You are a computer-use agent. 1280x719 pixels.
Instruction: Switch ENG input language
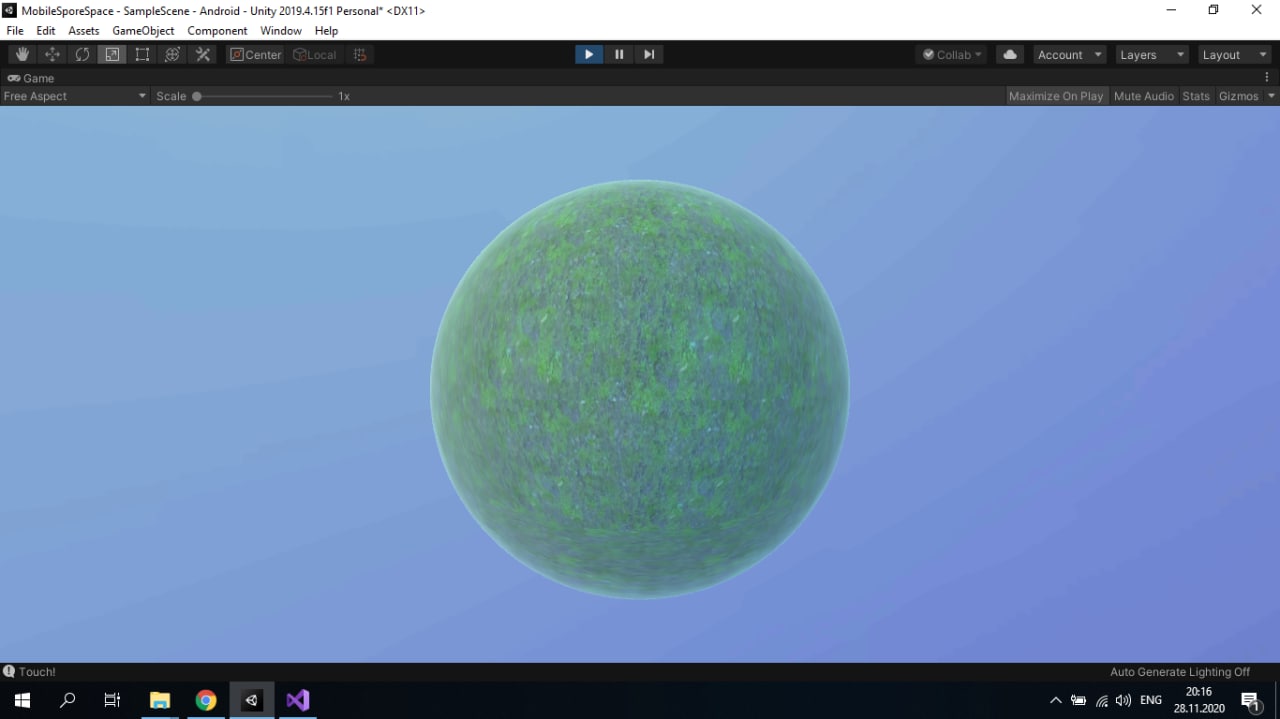coord(1151,700)
